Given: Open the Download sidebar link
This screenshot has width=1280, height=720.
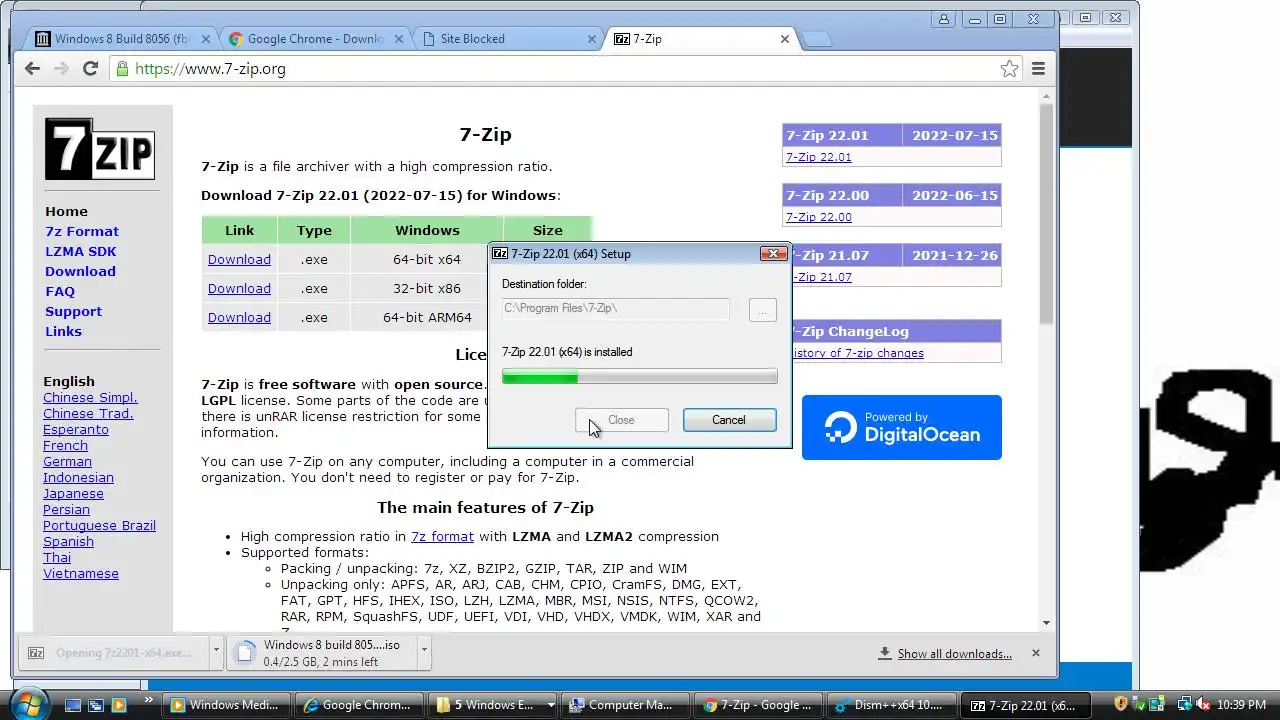Looking at the screenshot, I should click(80, 271).
